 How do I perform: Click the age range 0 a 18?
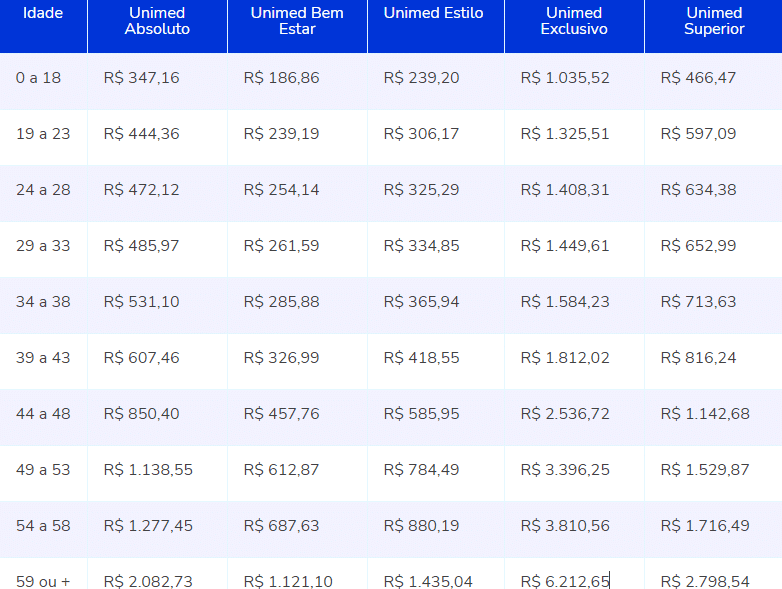(38, 78)
